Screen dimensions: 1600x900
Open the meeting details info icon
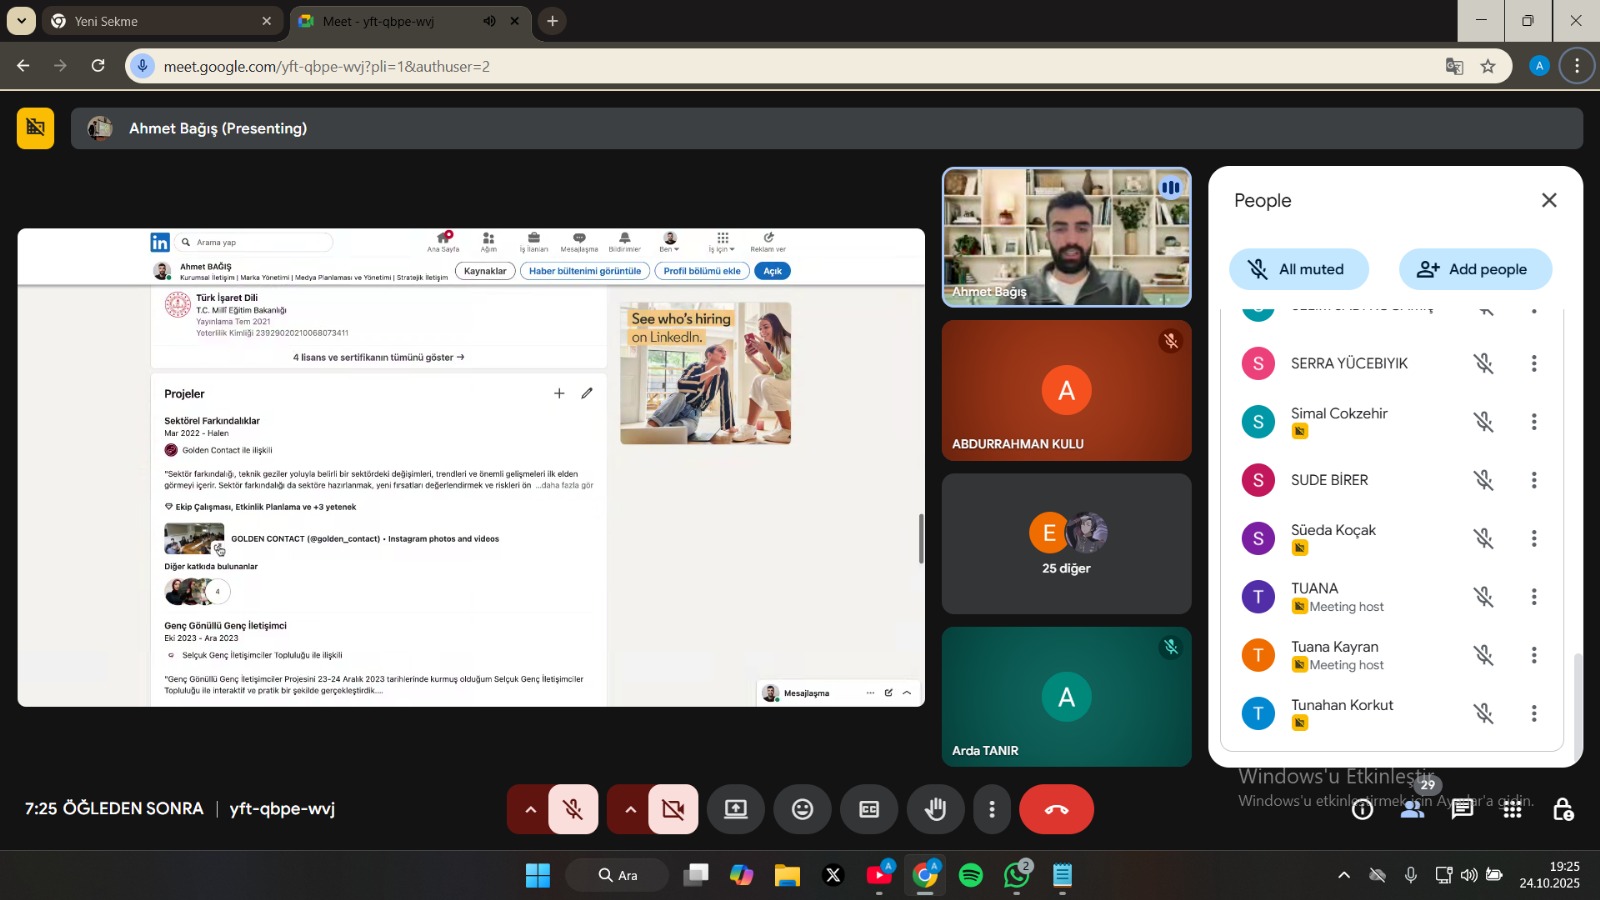click(x=1362, y=809)
